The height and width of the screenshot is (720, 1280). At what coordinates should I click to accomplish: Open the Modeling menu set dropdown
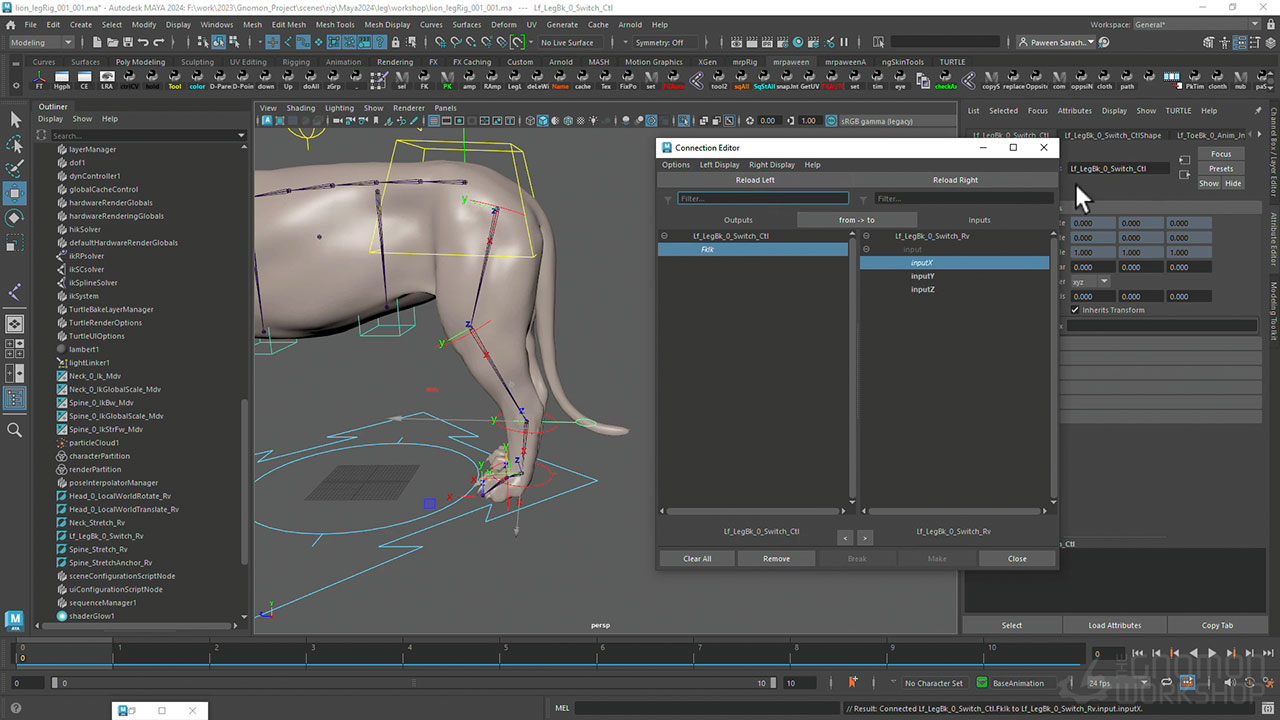pyautogui.click(x=41, y=42)
